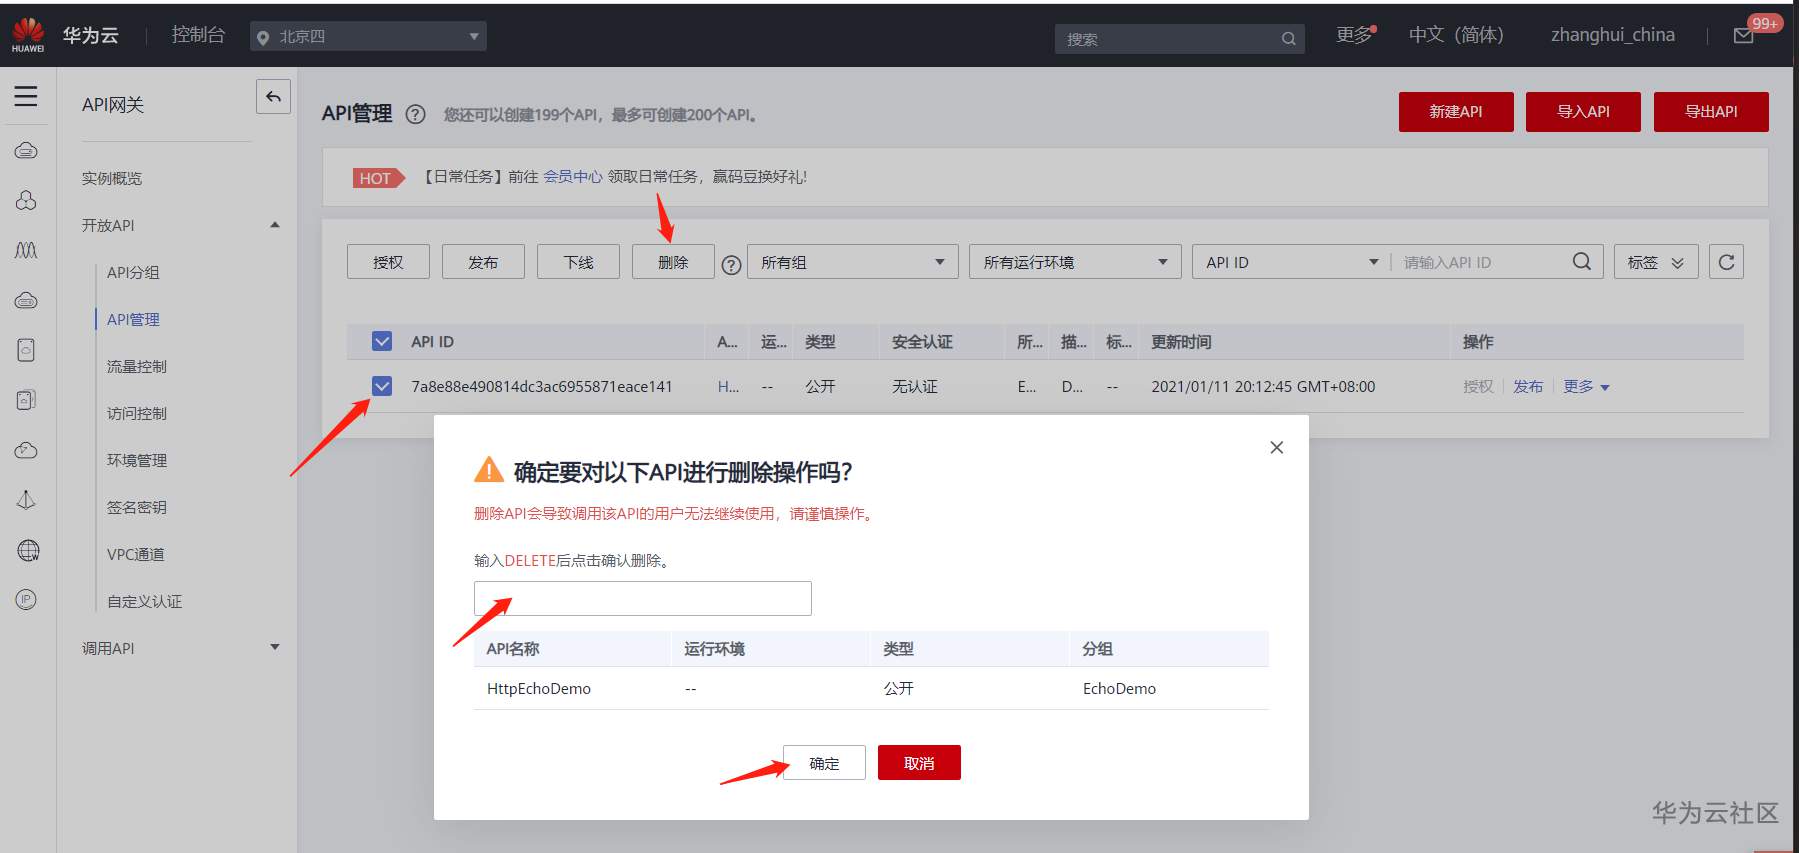Click the globe icon in the left rail
The height and width of the screenshot is (853, 1799).
coord(28,550)
